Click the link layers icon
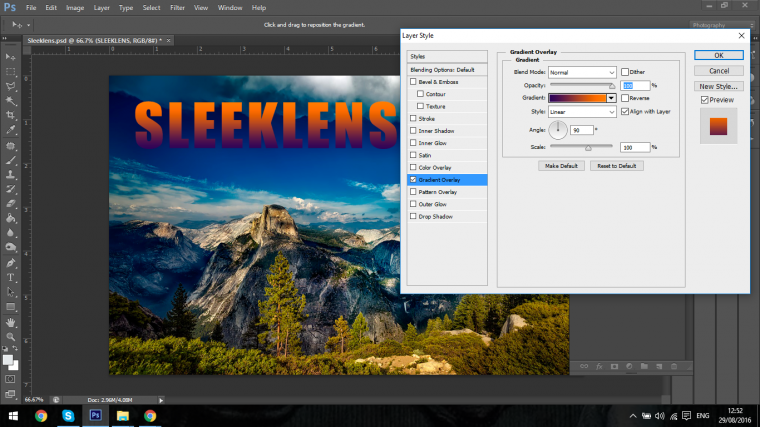This screenshot has height=427, width=760. pyautogui.click(x=584, y=366)
